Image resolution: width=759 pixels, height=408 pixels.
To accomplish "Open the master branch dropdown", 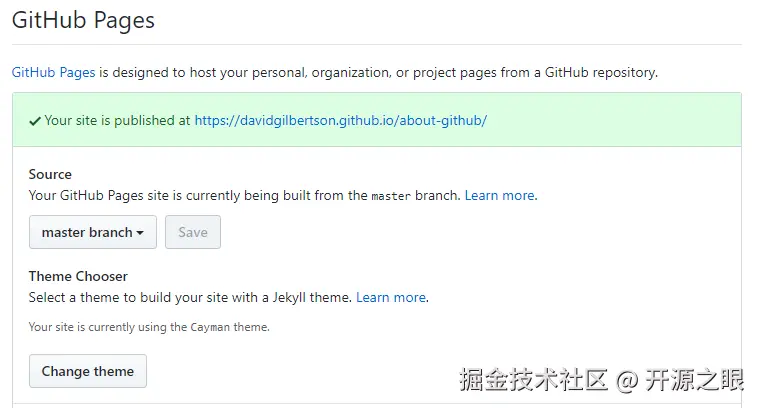I will point(92,232).
